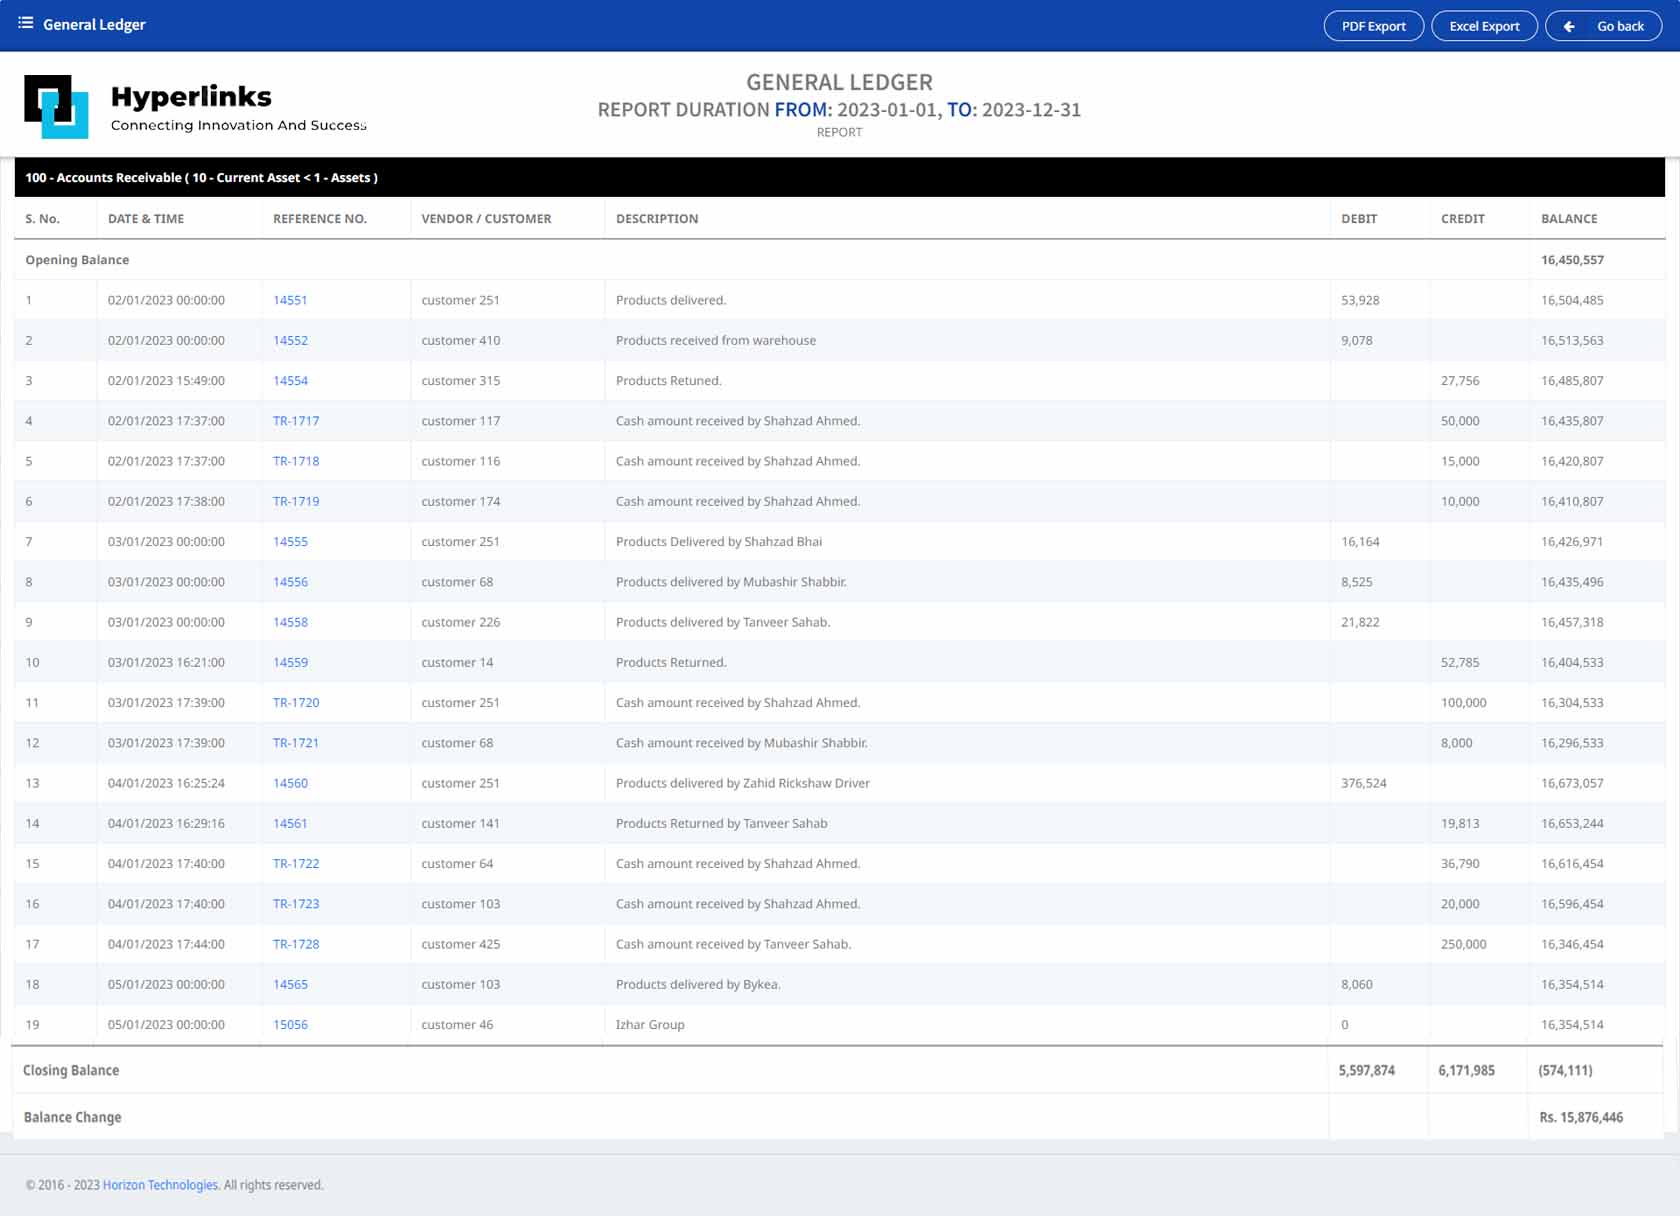Open reference 14554
1680x1216 pixels.
[x=290, y=381]
